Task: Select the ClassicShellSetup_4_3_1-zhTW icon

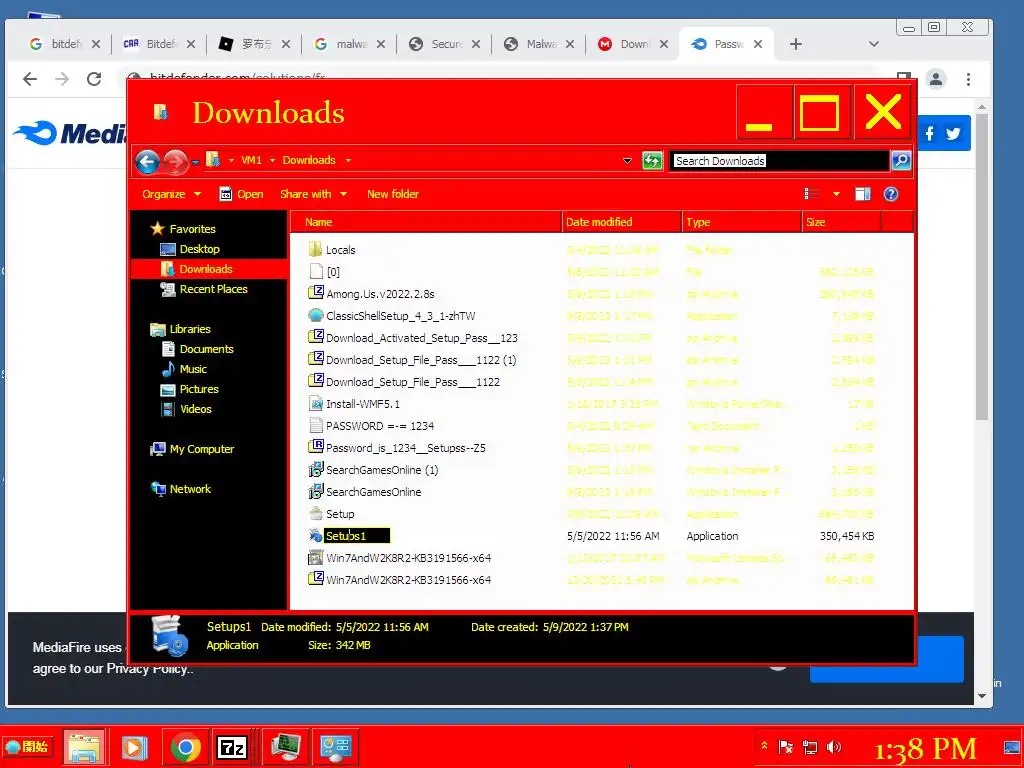Action: pyautogui.click(x=316, y=315)
